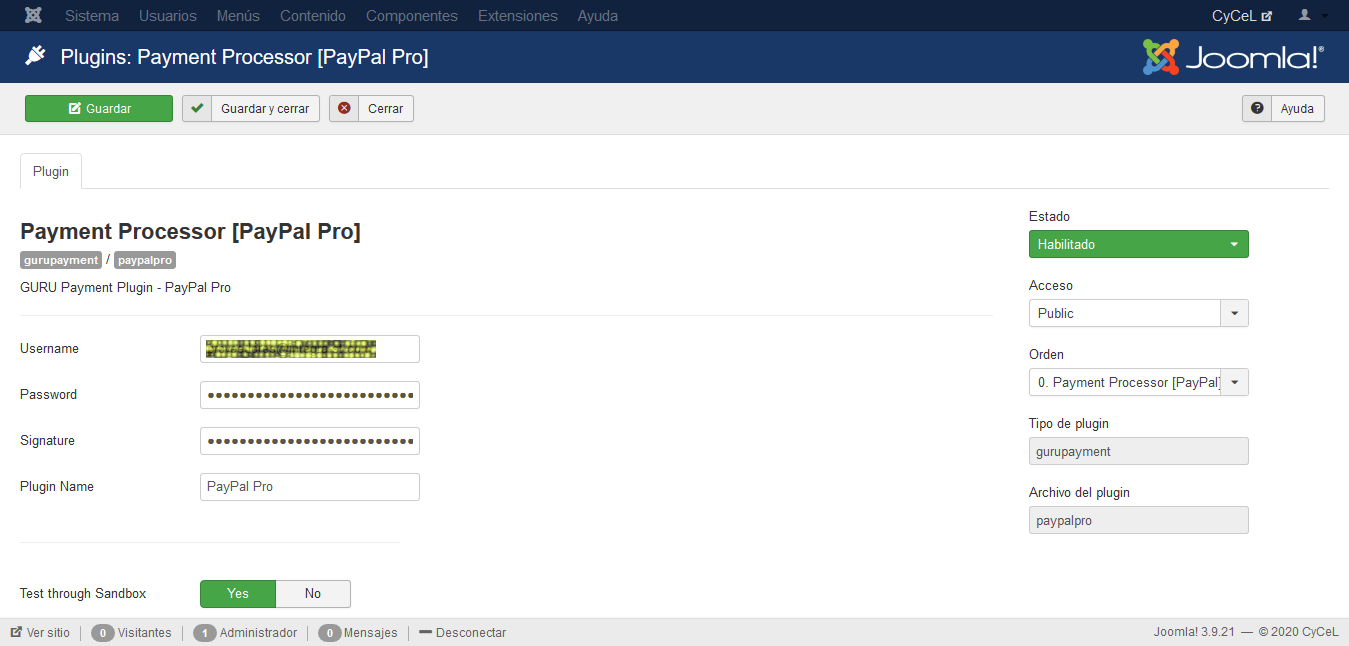Open the user account menu icon
This screenshot has height=646, width=1349.
click(1313, 16)
